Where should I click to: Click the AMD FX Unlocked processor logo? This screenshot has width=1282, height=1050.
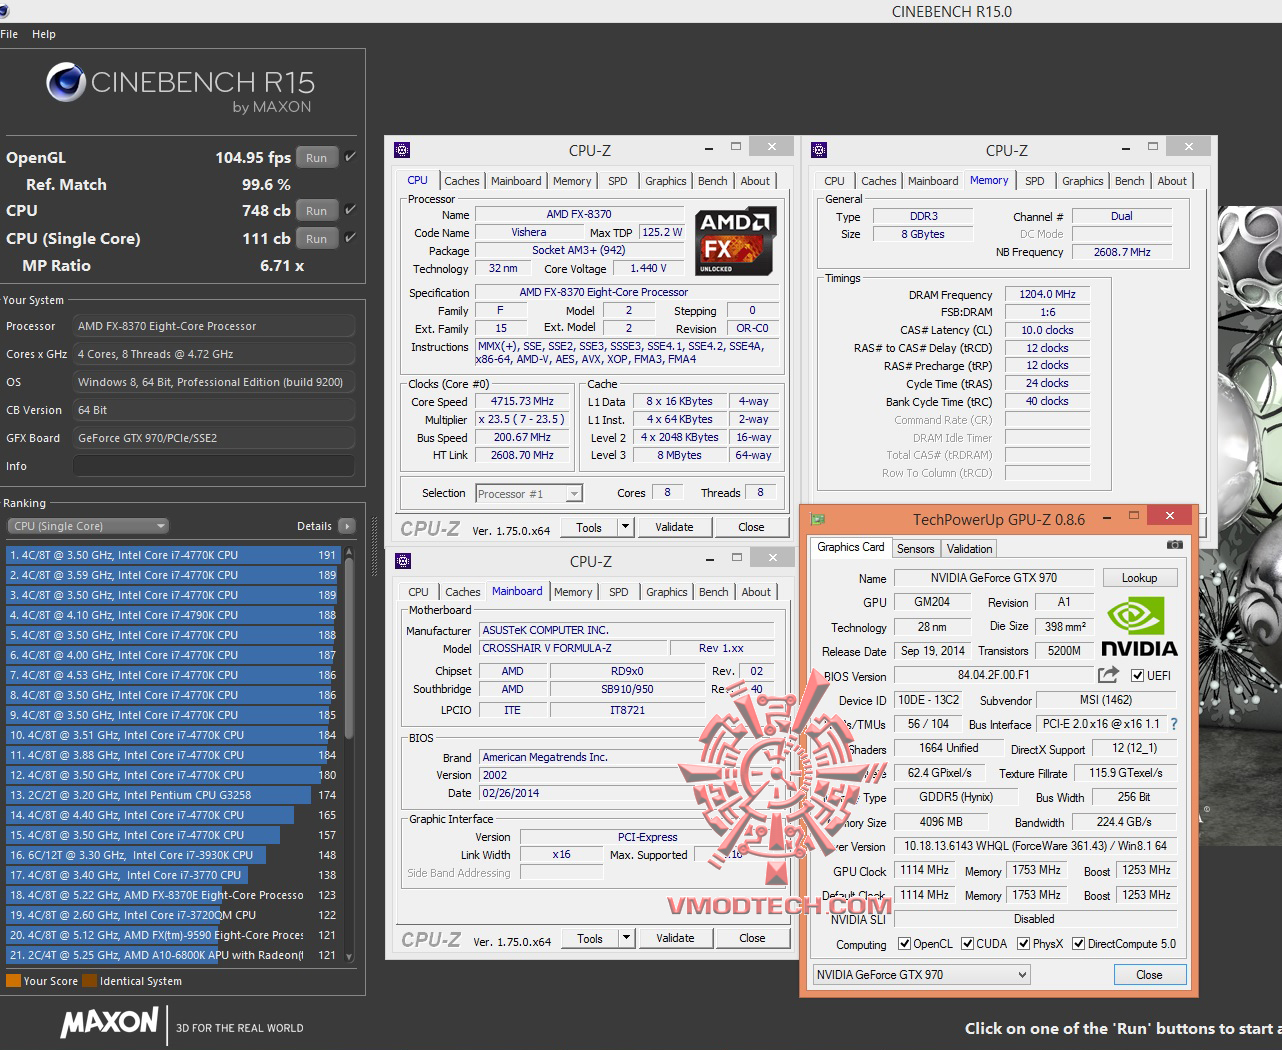(x=735, y=241)
